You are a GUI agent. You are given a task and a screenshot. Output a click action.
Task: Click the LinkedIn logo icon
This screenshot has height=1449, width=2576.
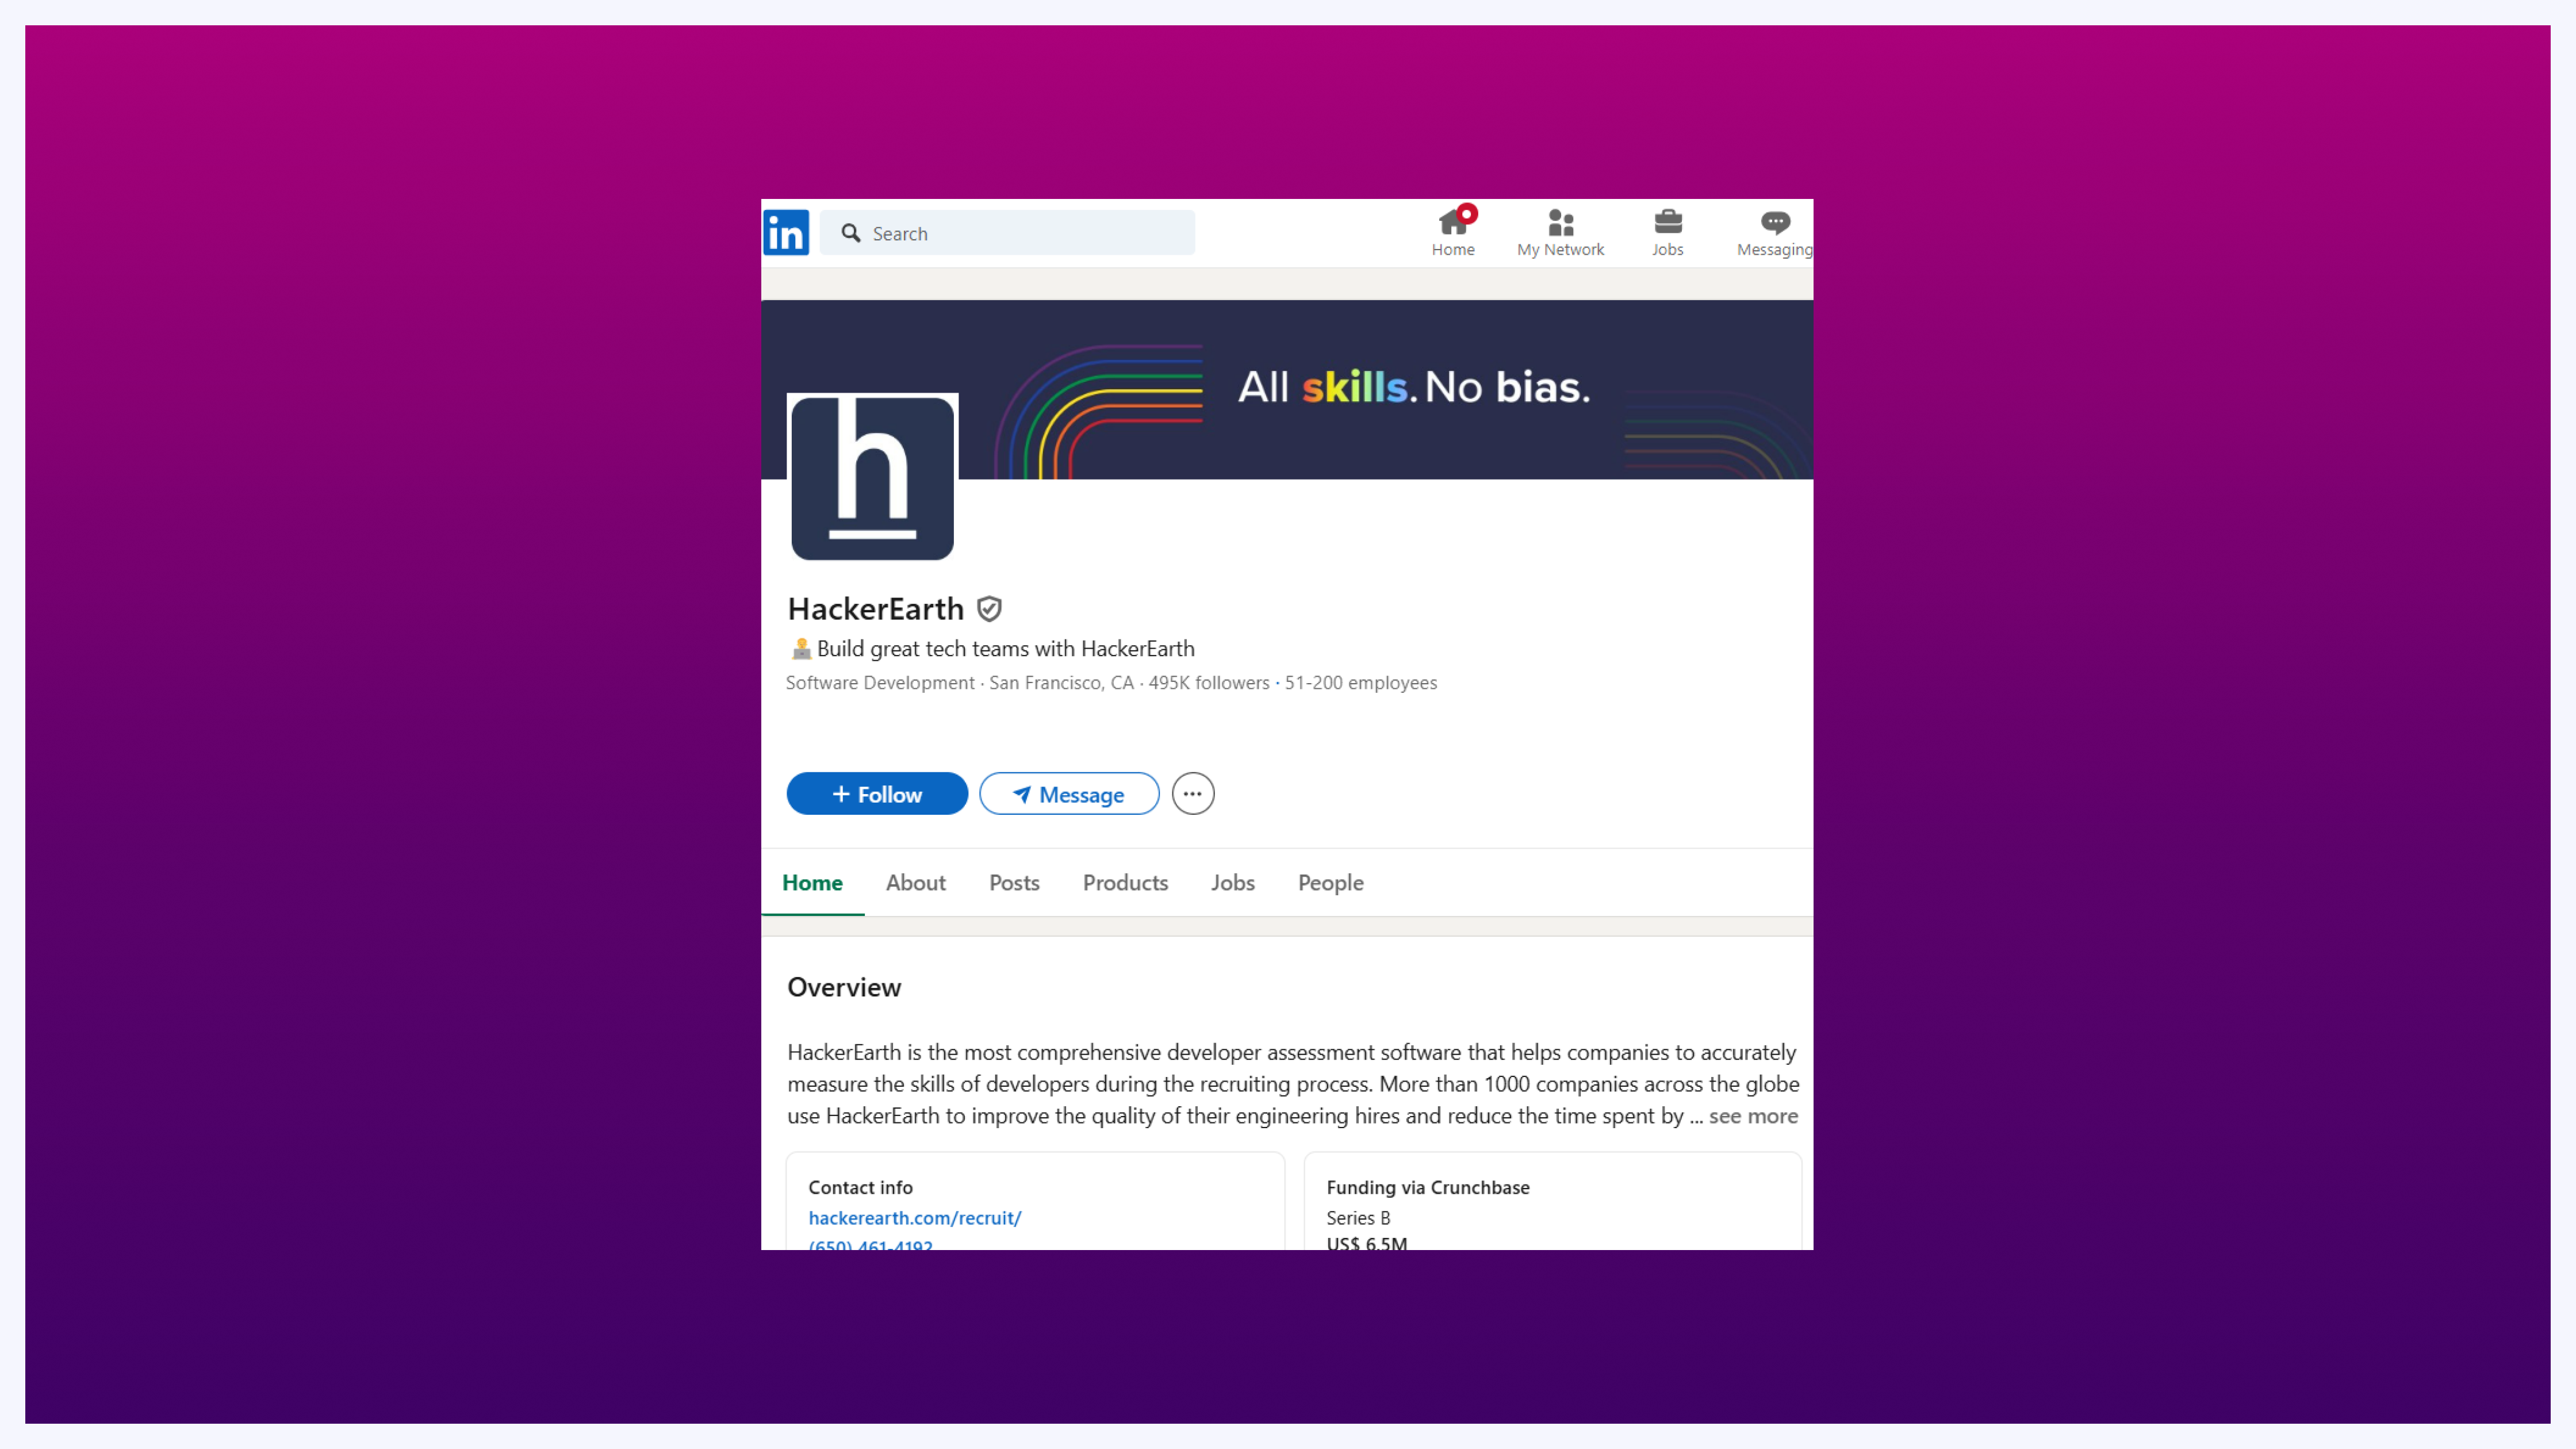[x=786, y=233]
